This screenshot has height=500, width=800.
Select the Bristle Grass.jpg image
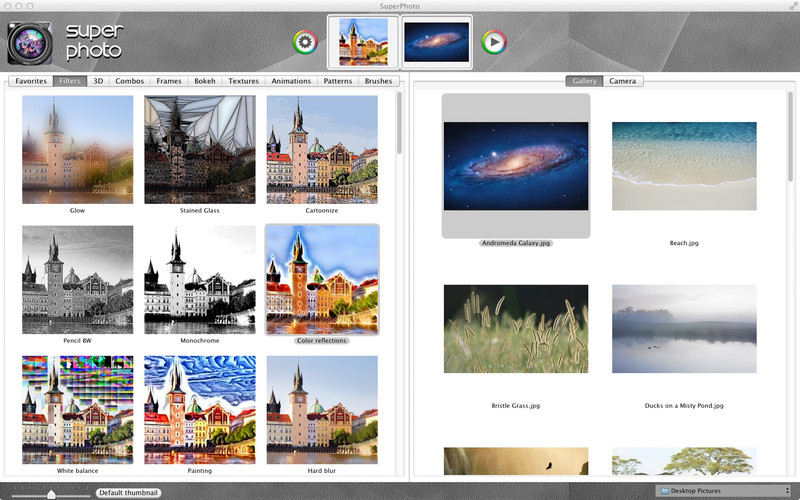tap(516, 329)
